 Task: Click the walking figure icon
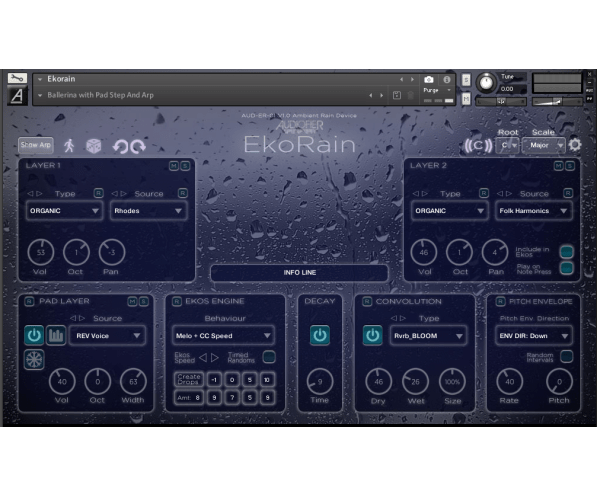(x=69, y=145)
